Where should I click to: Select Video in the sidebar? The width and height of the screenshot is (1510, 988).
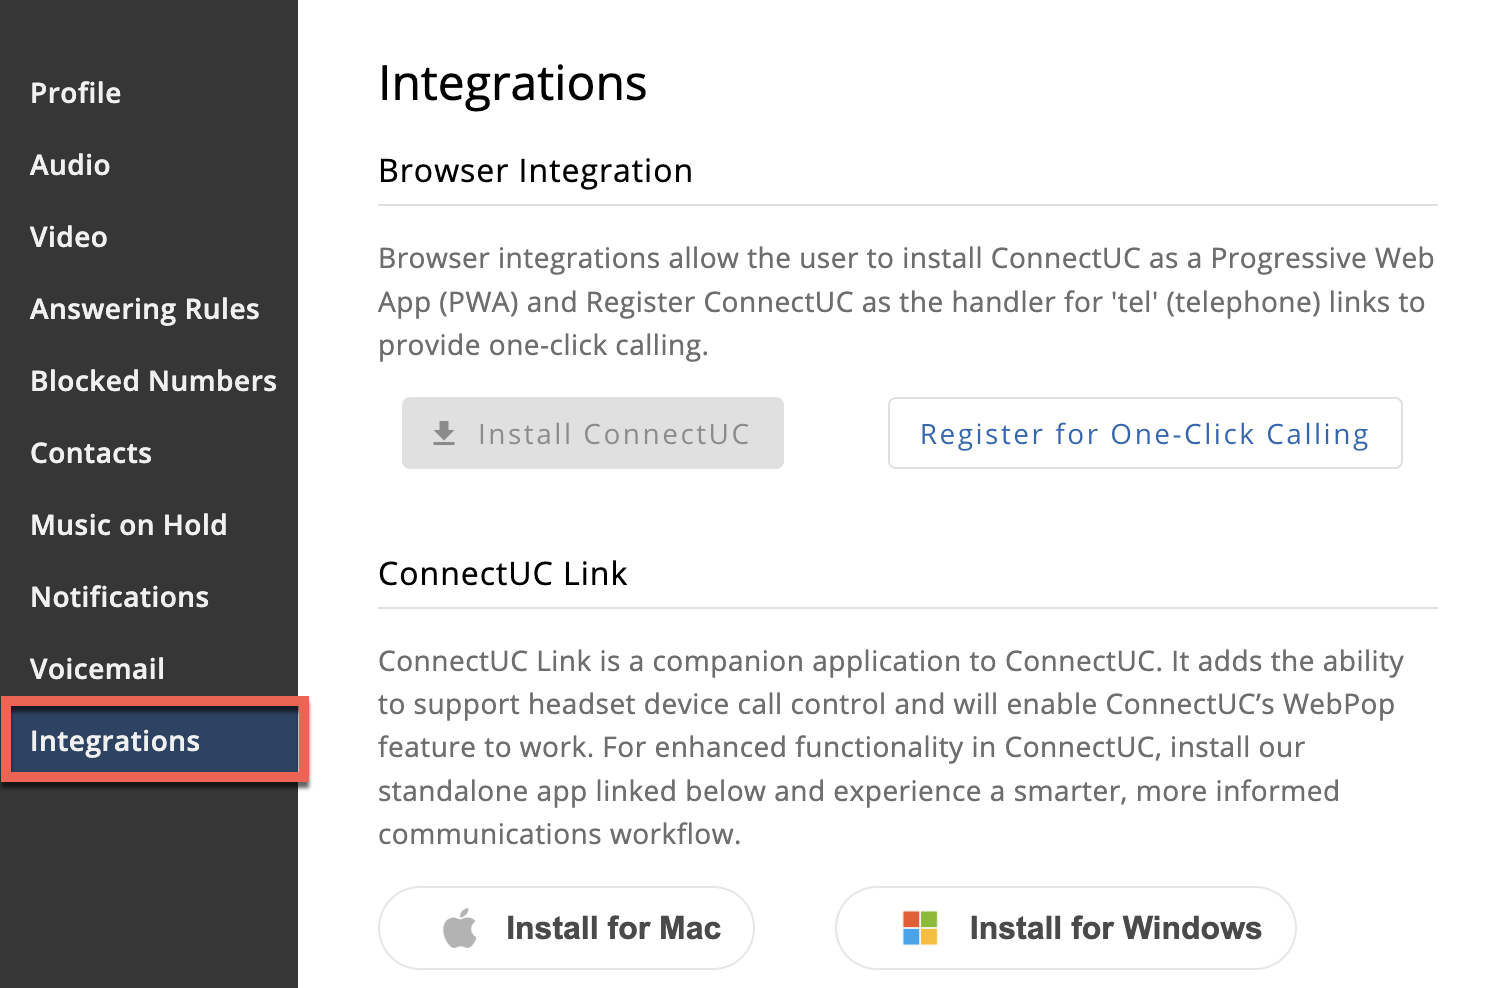pyautogui.click(x=69, y=237)
